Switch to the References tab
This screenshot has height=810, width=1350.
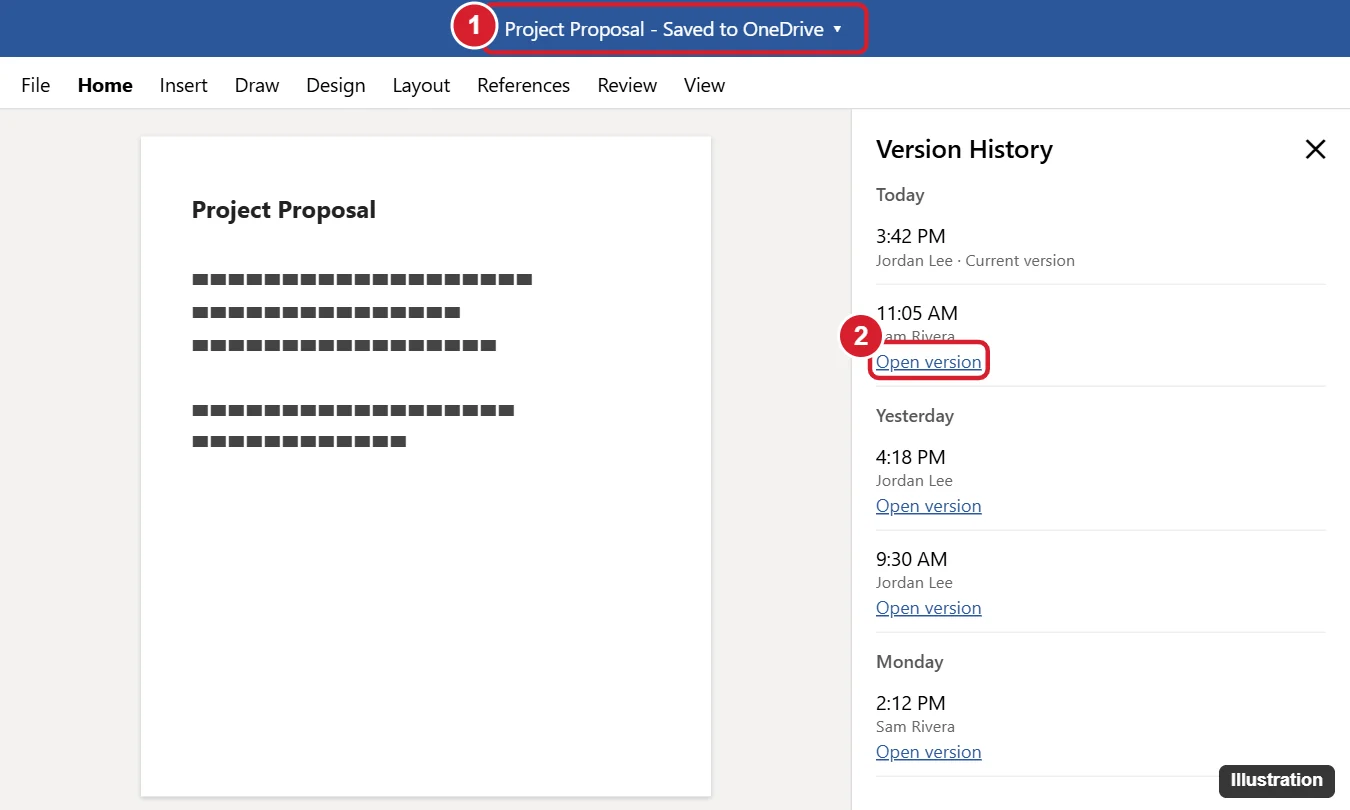(523, 85)
